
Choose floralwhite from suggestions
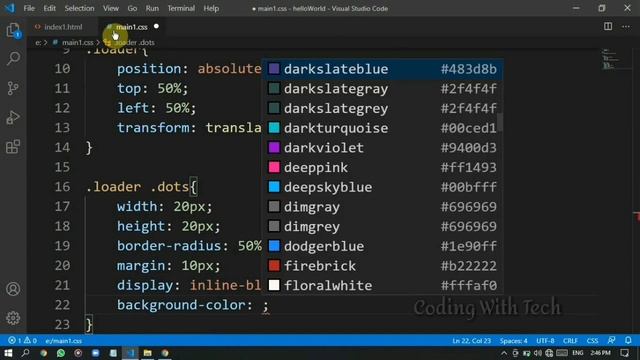382,285
